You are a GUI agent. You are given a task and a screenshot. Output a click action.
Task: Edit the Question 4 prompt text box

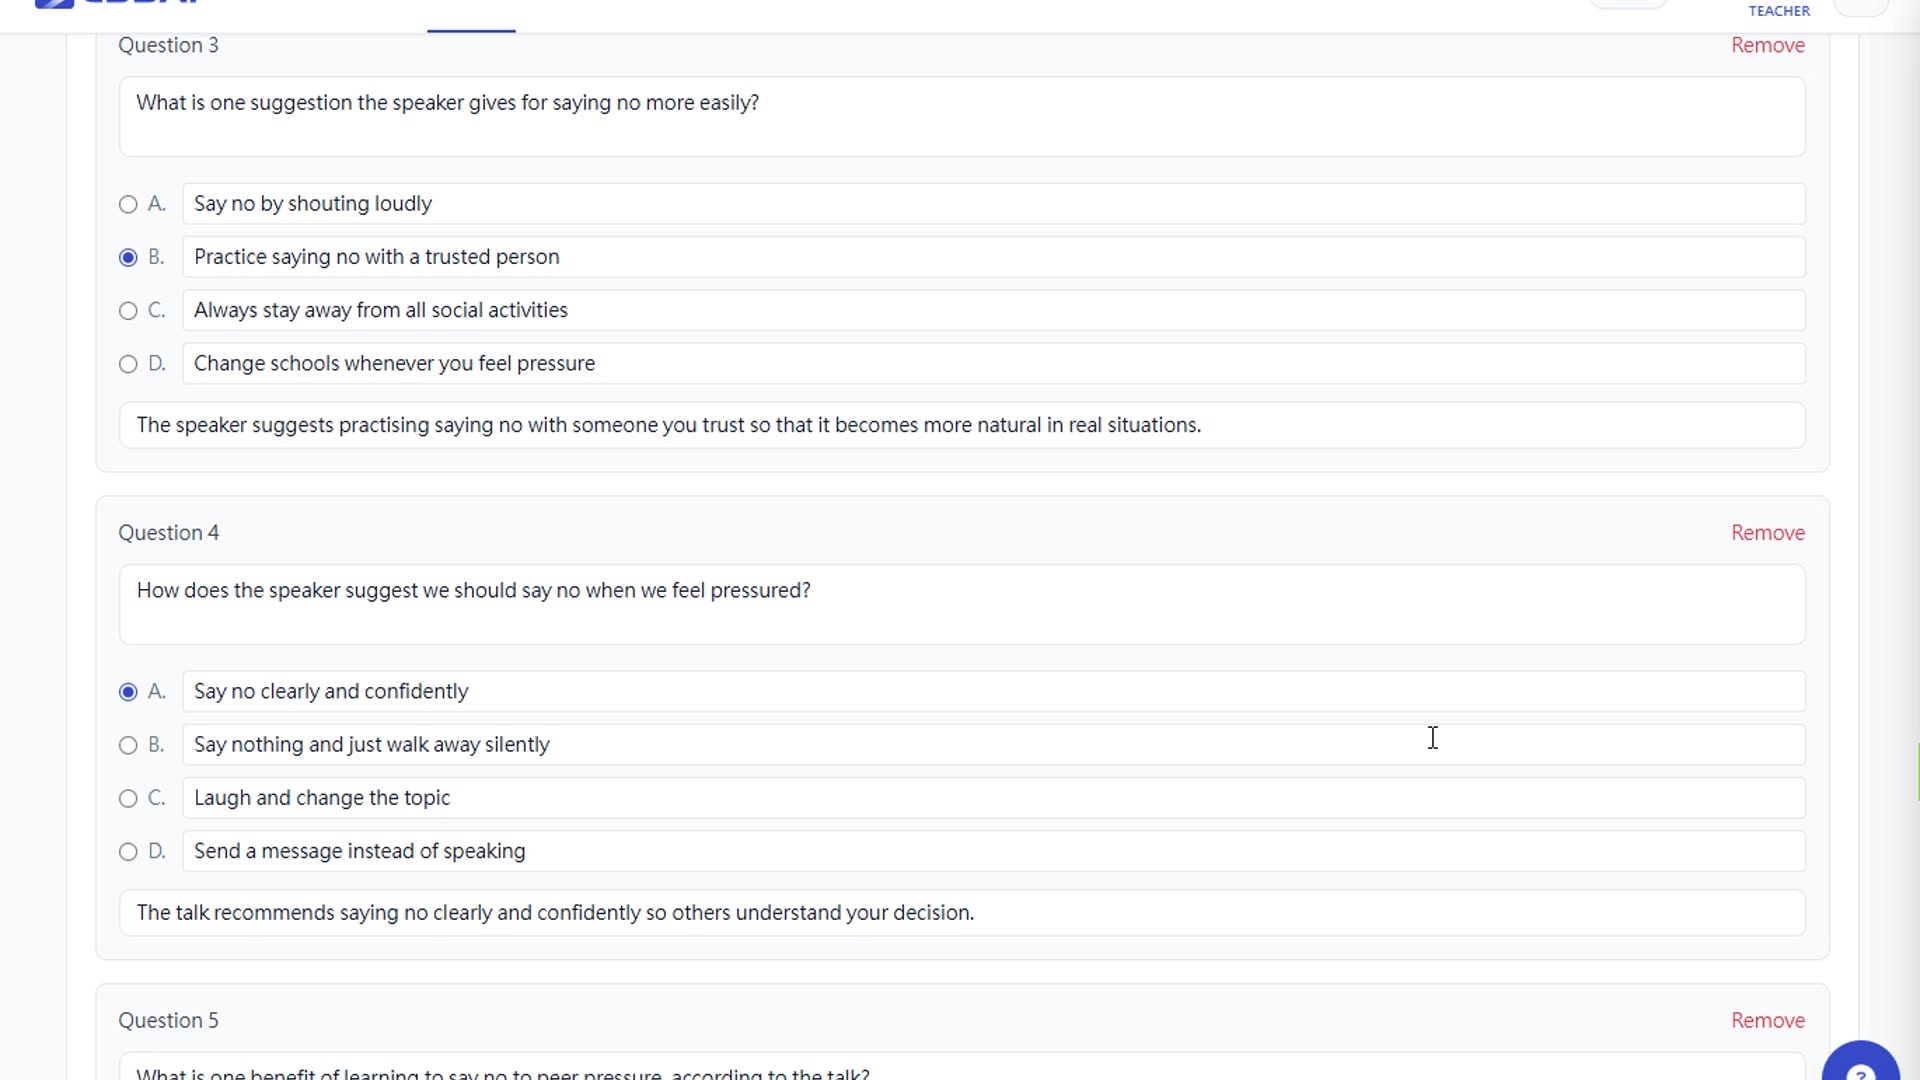[961, 604]
